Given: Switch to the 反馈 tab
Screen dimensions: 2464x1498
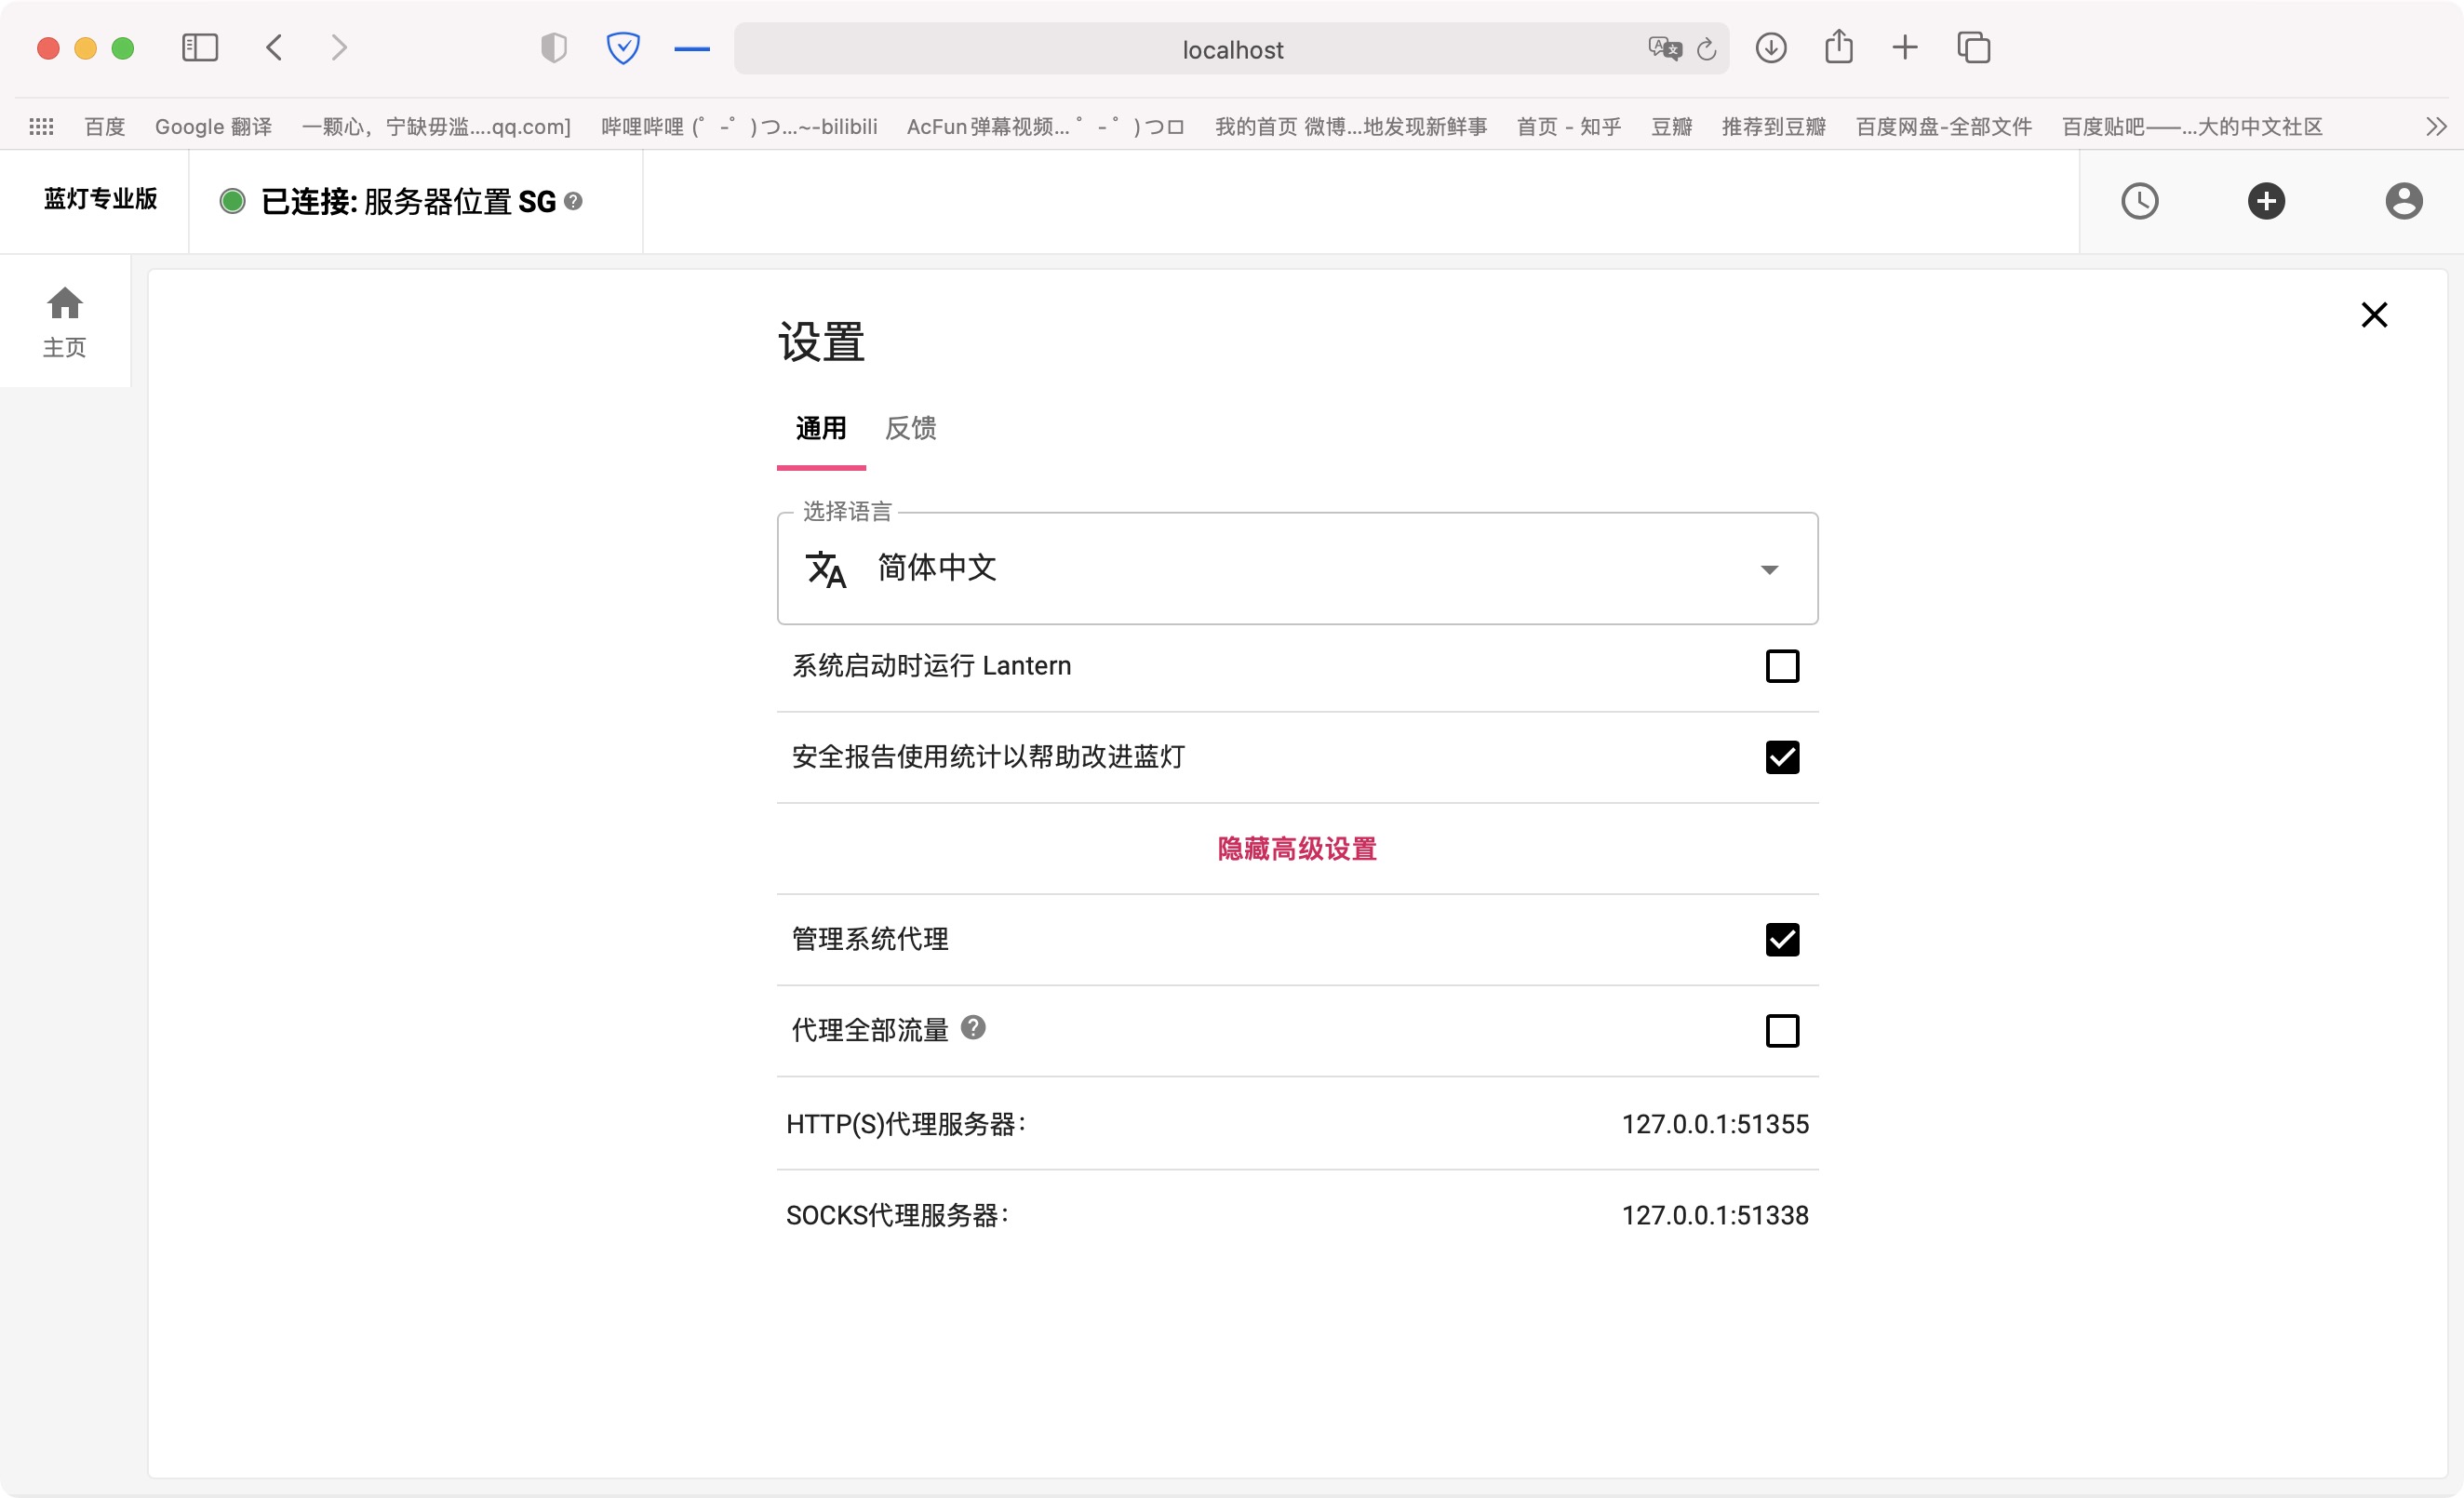Looking at the screenshot, I should [x=910, y=428].
